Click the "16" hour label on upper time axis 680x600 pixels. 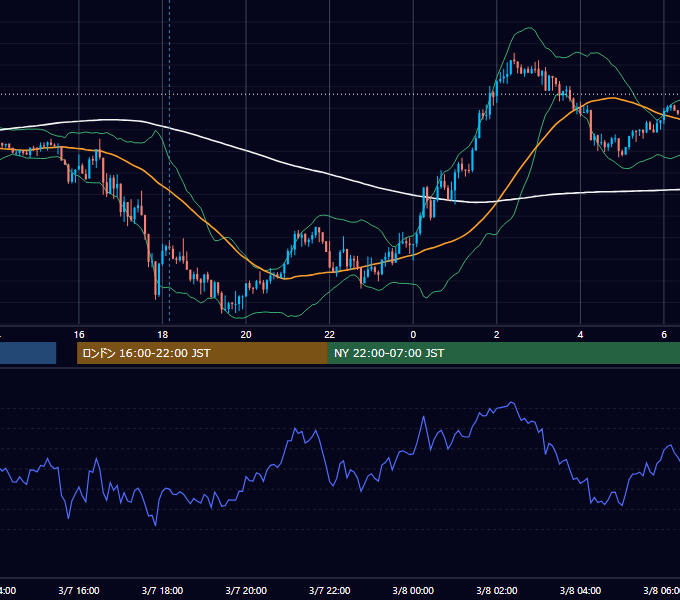[x=79, y=335]
